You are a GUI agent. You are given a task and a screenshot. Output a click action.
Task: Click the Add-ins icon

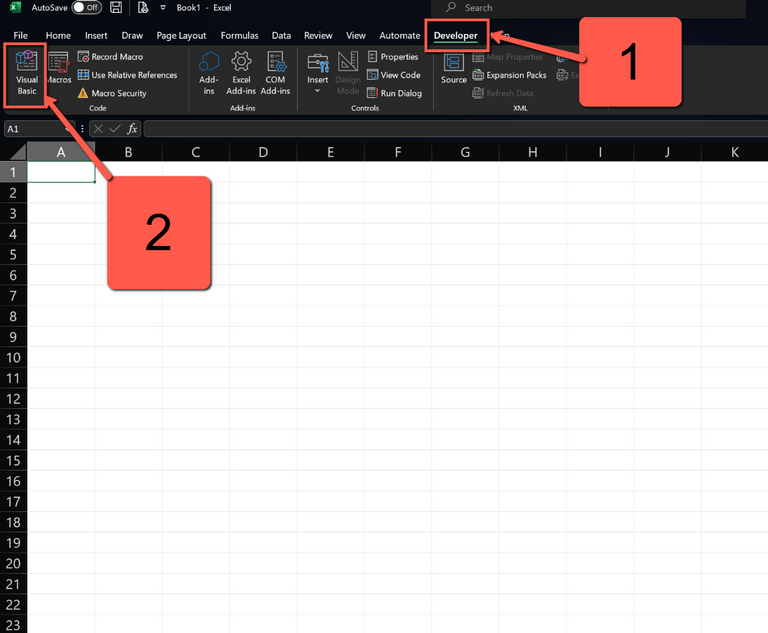[209, 73]
